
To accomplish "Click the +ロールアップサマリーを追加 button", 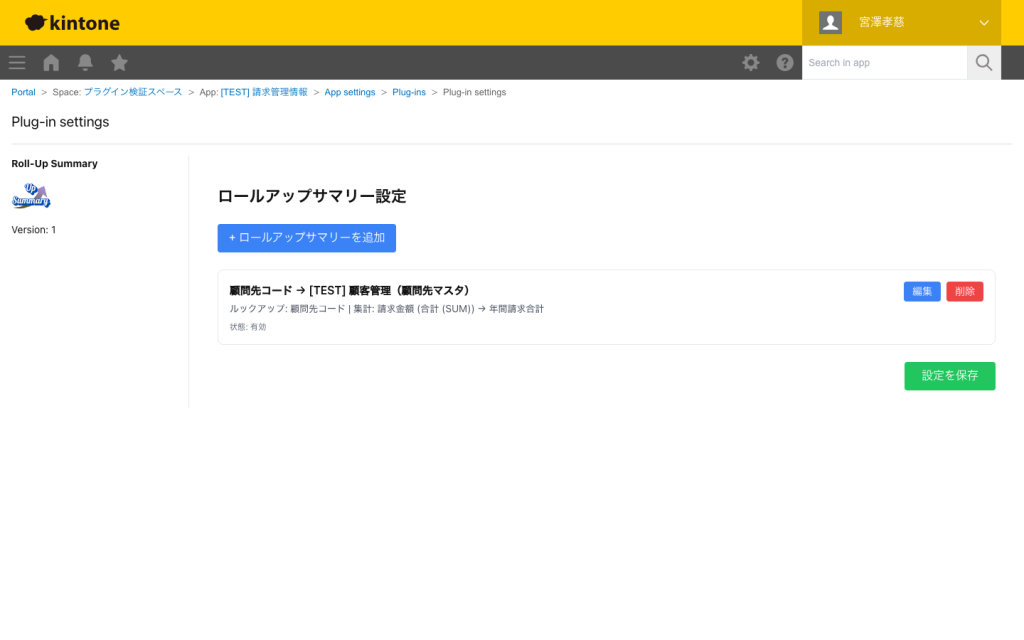I will [306, 238].
